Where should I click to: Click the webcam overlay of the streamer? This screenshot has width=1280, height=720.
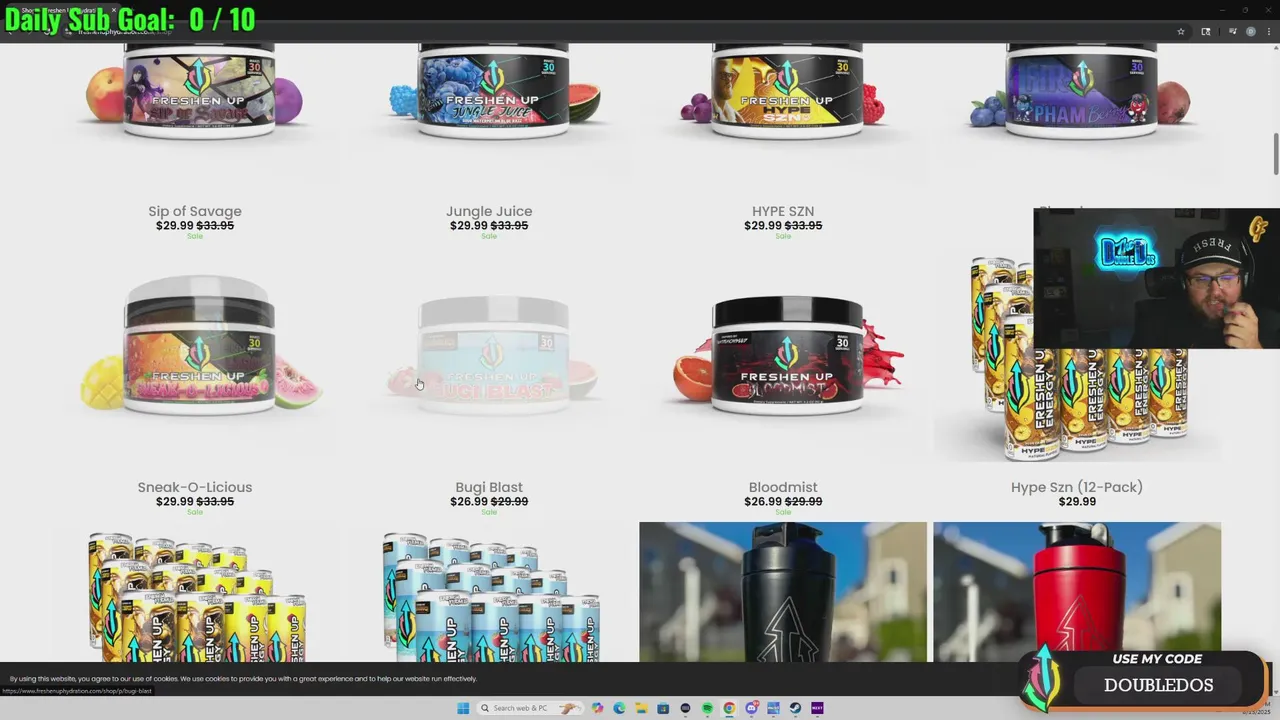pos(1156,278)
